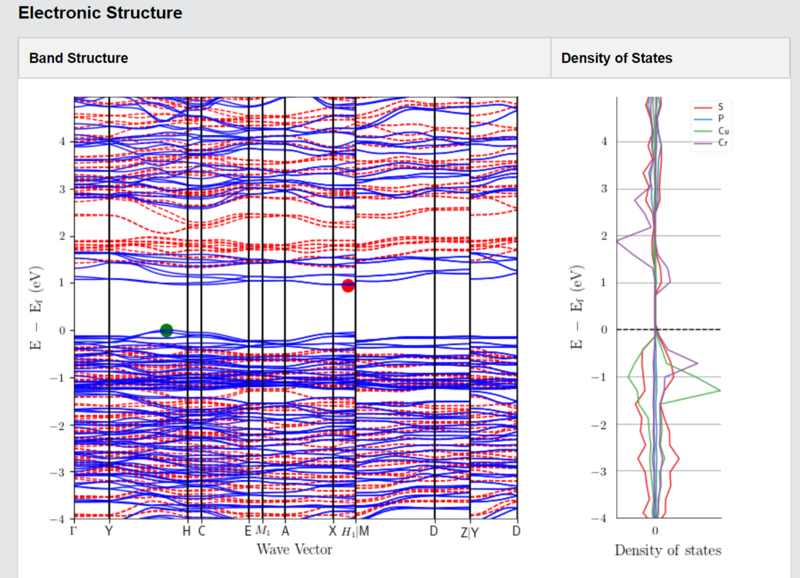800x578 pixels.
Task: Click the Γ wave vector label
Action: click(74, 531)
